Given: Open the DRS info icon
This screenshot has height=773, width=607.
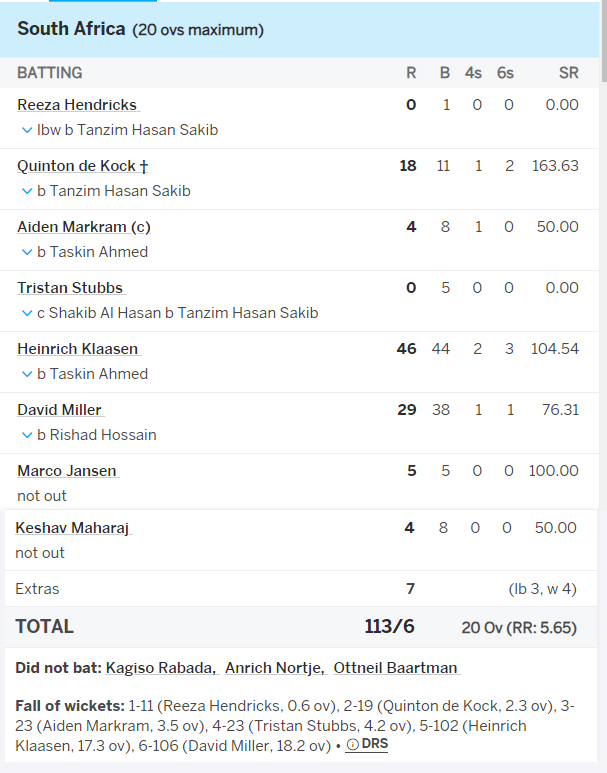Looking at the screenshot, I should pyautogui.click(x=353, y=745).
